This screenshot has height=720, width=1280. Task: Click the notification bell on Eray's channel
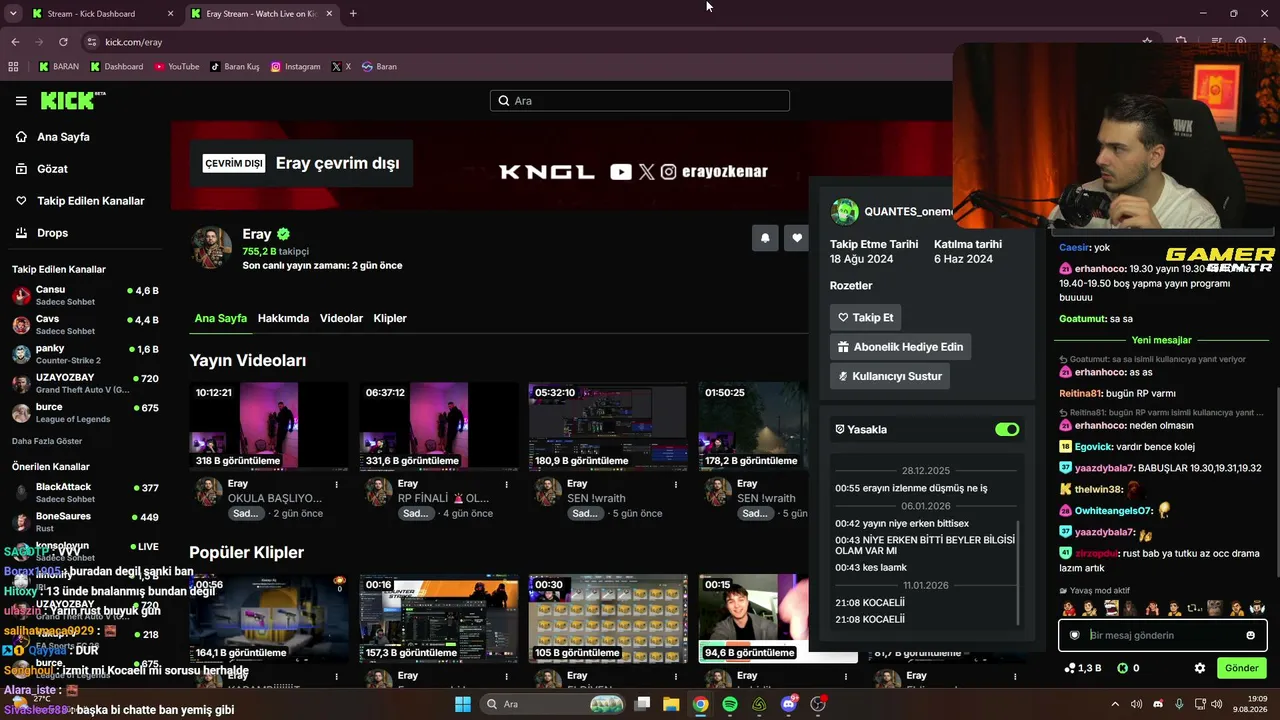click(x=765, y=238)
